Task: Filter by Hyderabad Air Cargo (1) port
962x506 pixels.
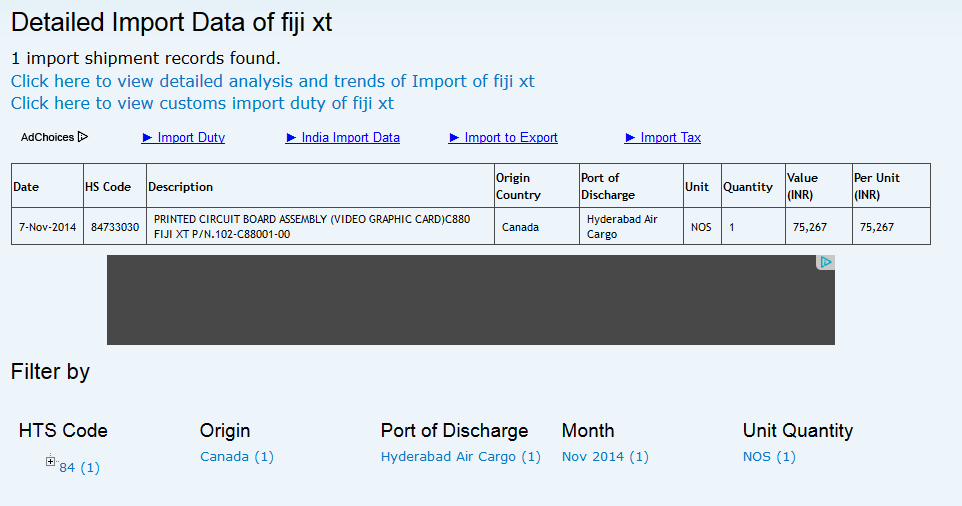Action: point(460,457)
